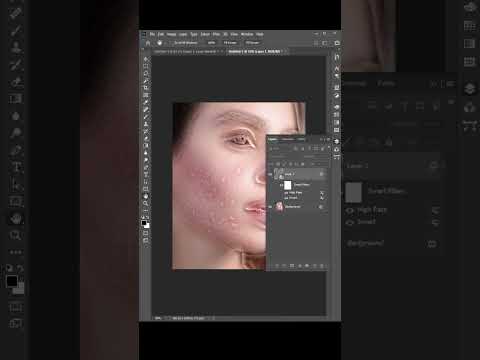Screen dimensions: 480x360
Task: Open the Window menu
Action: pos(247,34)
